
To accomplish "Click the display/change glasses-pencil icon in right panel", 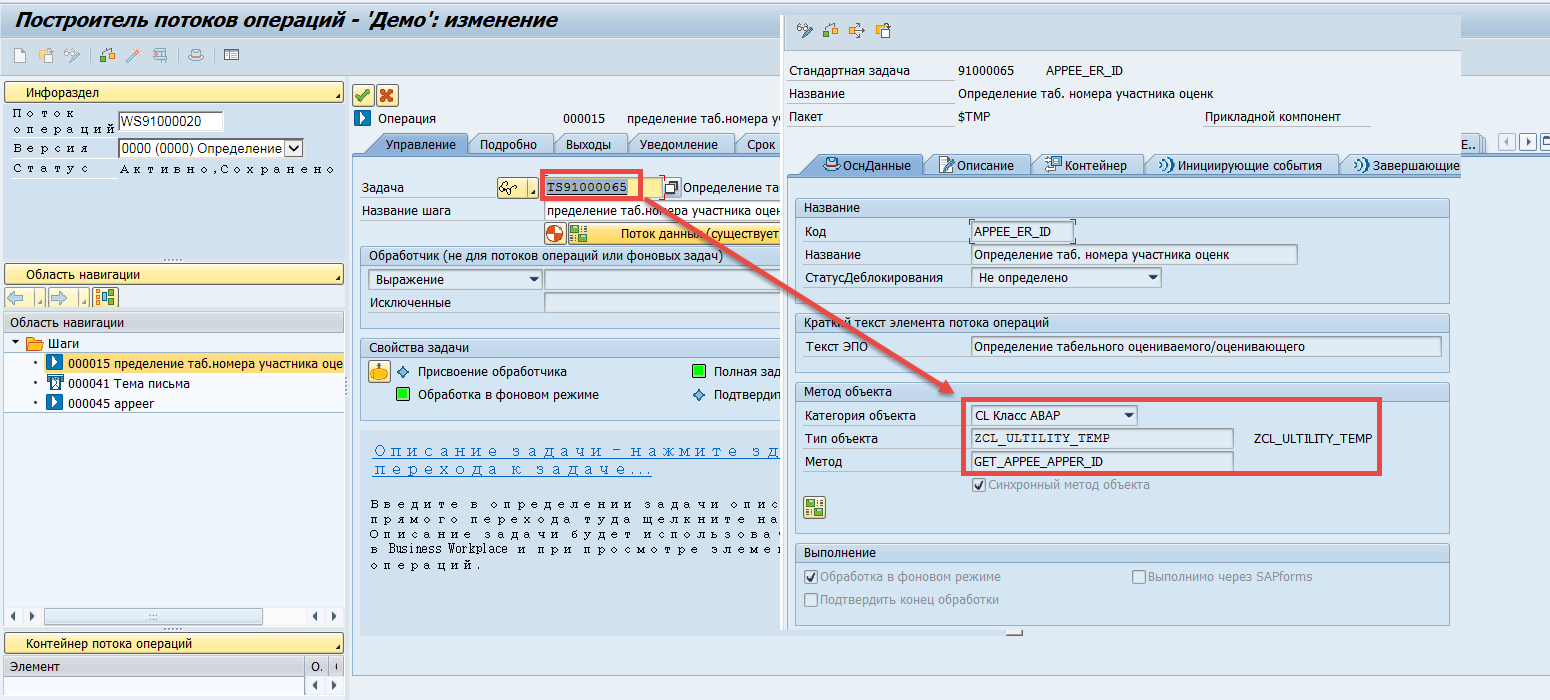I will pyautogui.click(x=804, y=31).
